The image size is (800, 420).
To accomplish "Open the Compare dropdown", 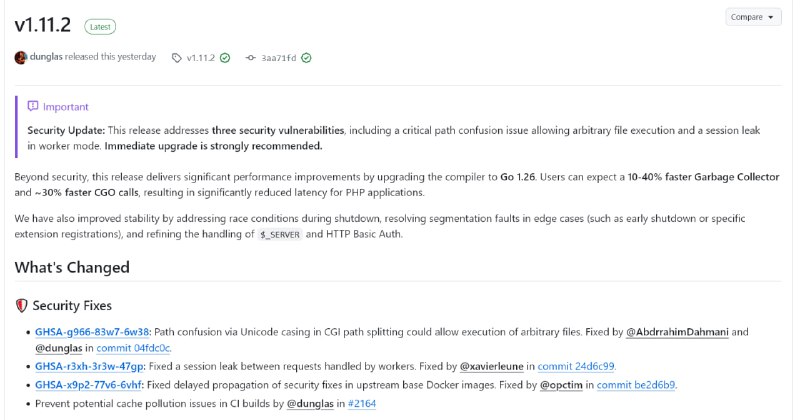I will [753, 17].
